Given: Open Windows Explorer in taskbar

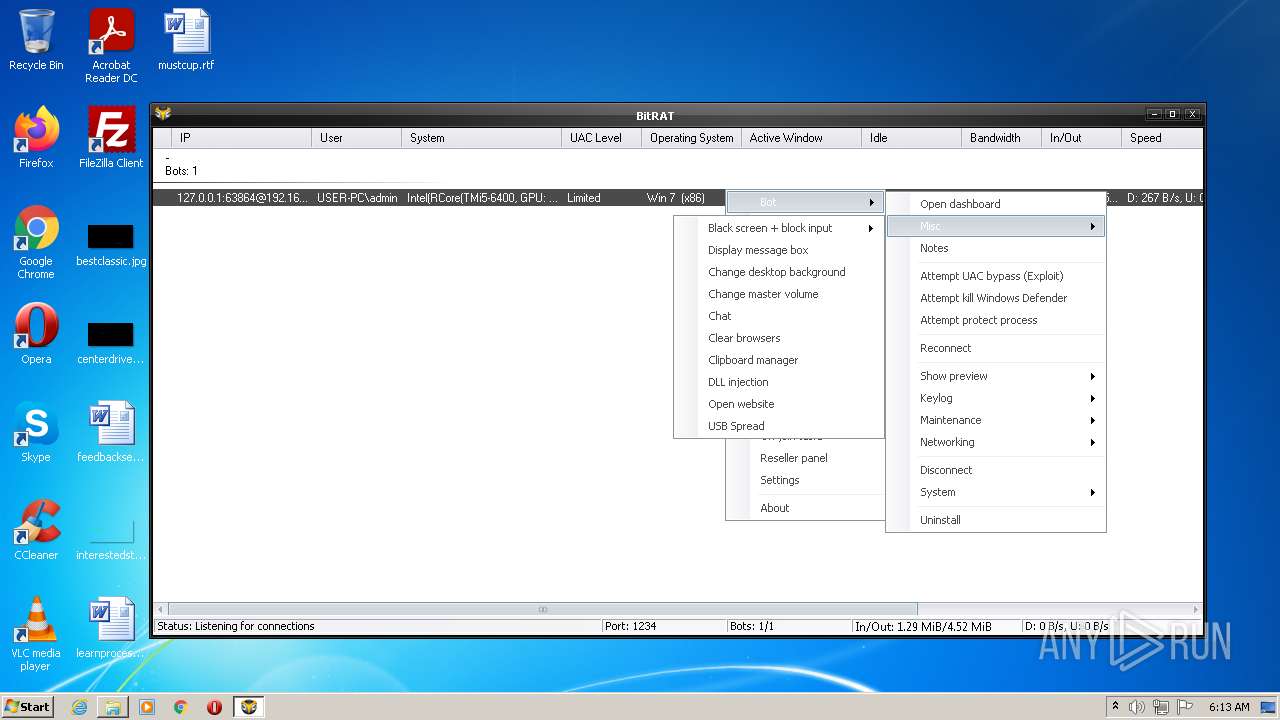Looking at the screenshot, I should coord(113,707).
